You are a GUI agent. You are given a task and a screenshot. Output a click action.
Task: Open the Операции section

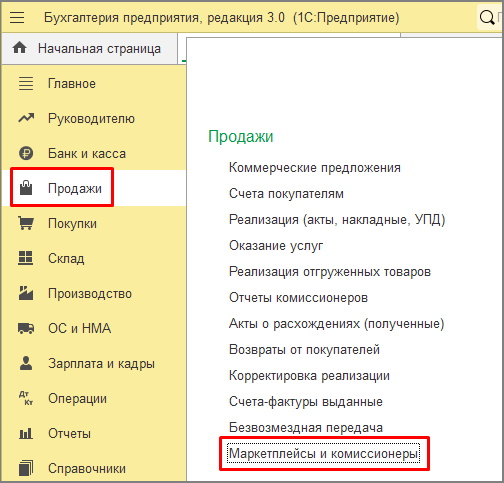[x=77, y=398]
